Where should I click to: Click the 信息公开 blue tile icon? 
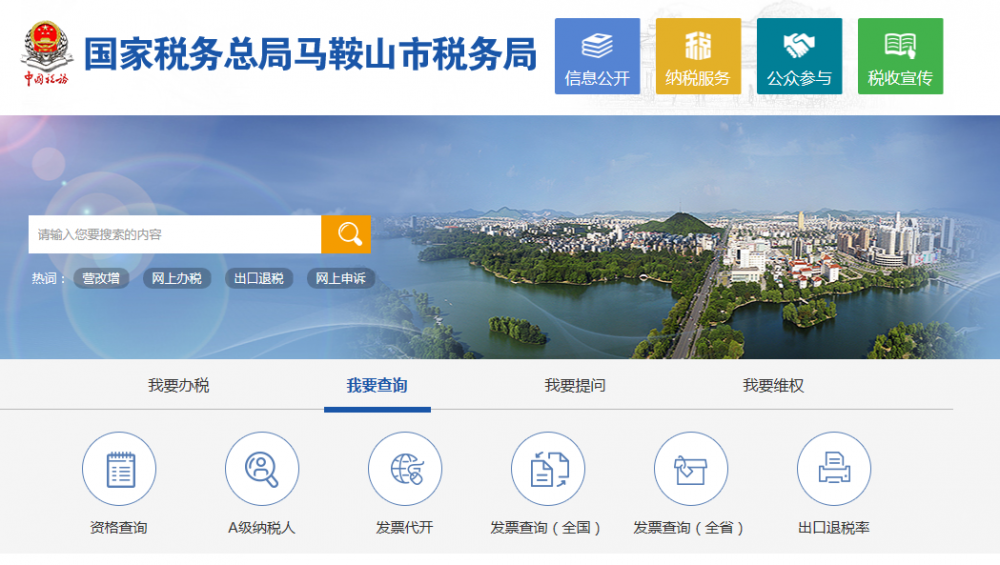597,56
